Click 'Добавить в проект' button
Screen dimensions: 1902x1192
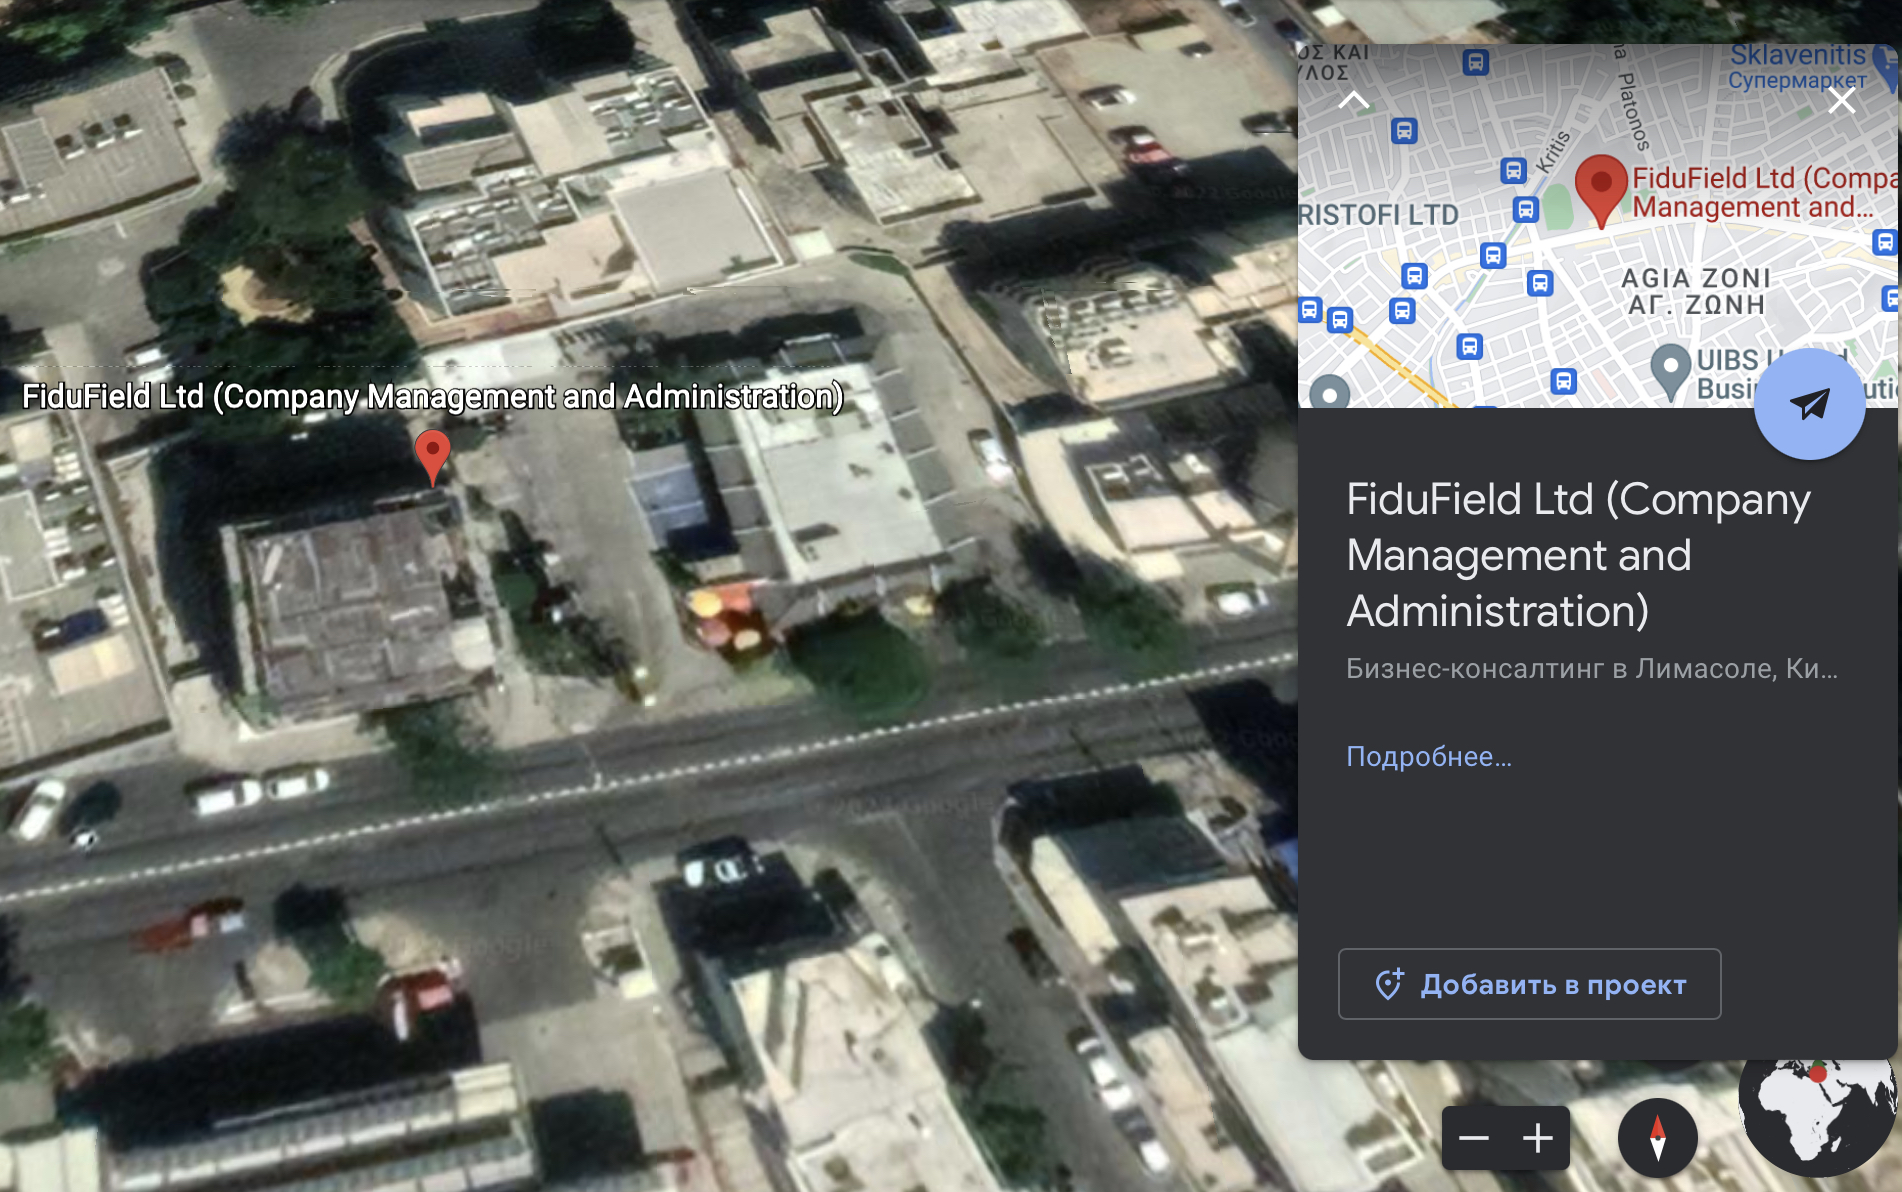[x=1529, y=984]
